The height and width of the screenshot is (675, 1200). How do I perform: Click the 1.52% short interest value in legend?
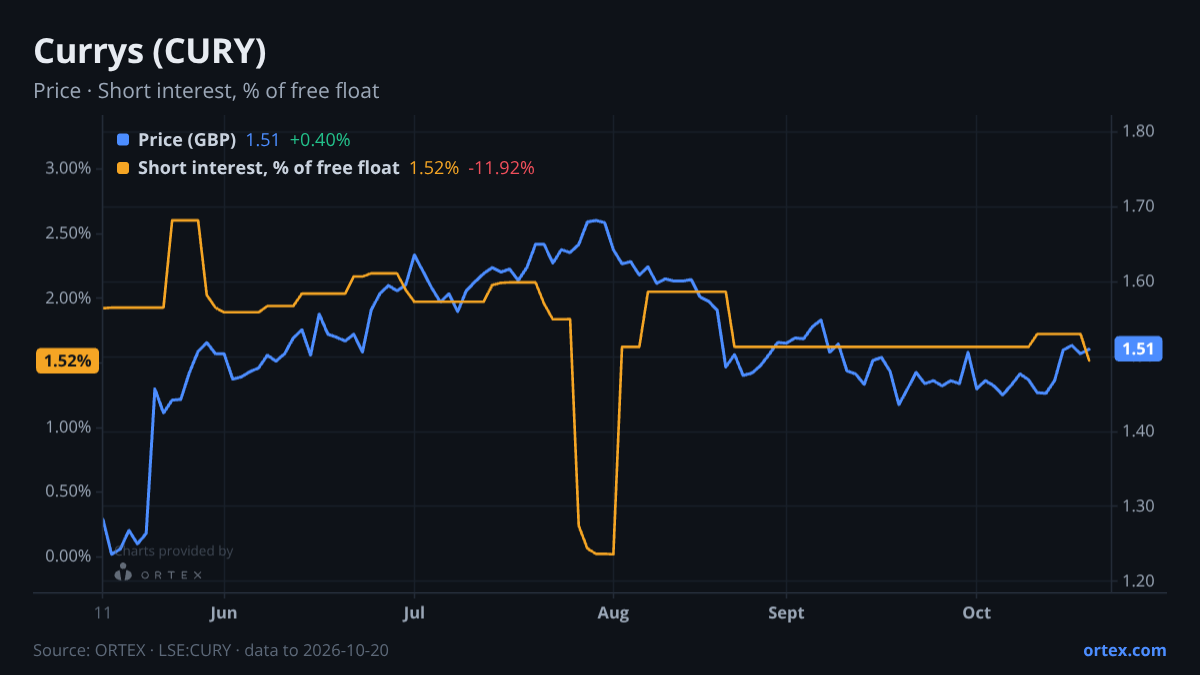[x=434, y=168]
